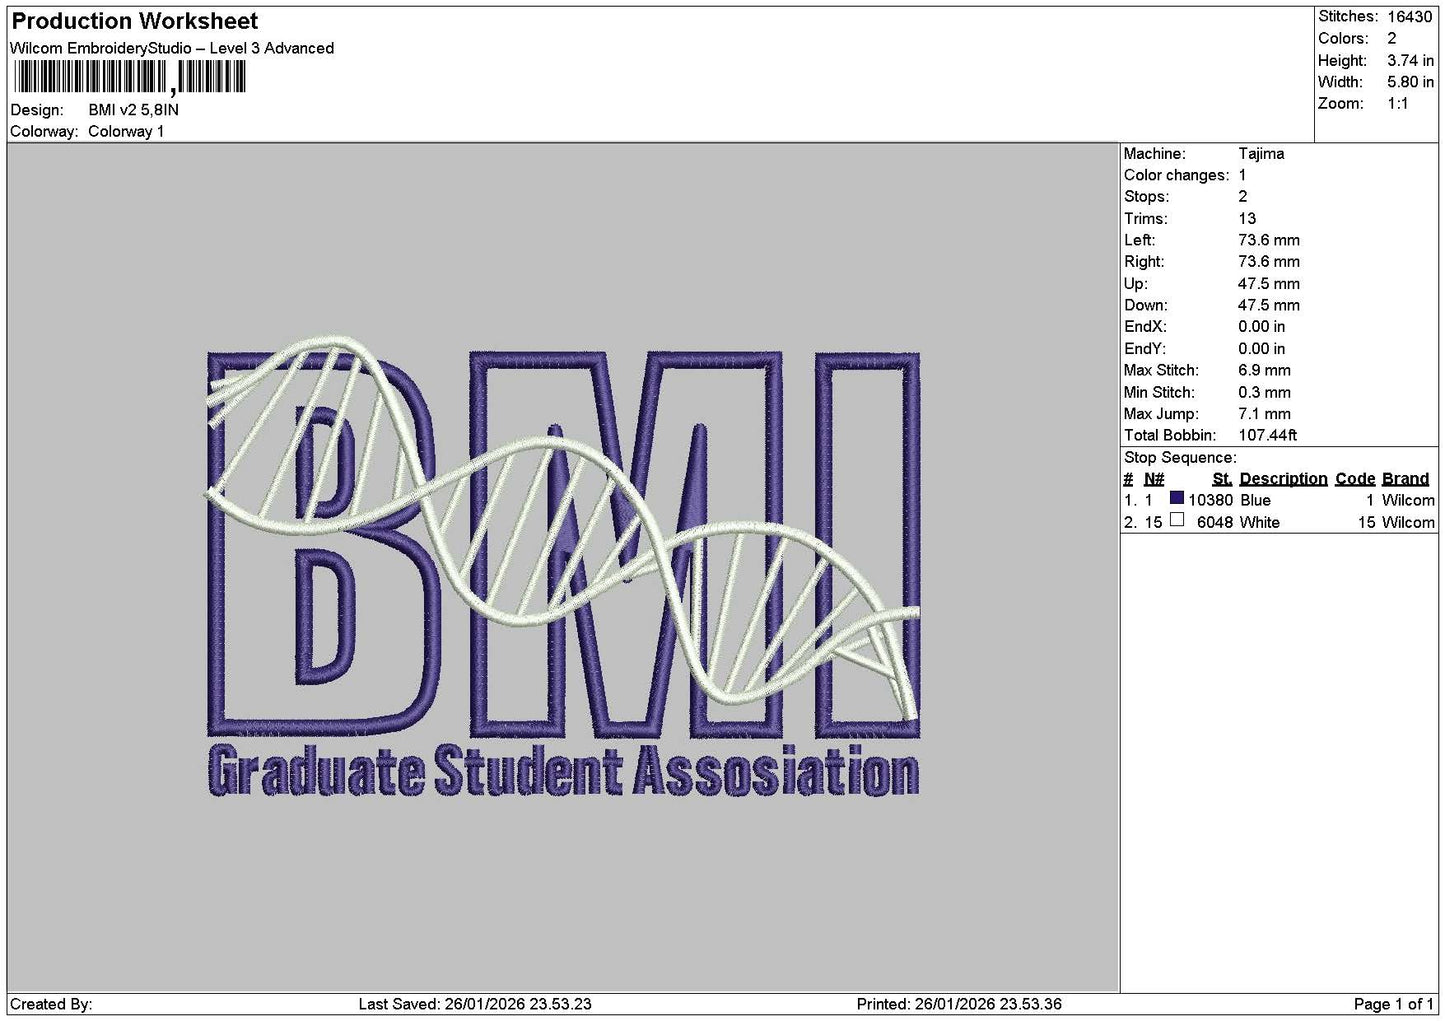Click the 'Description' column header
Image resolution: width=1445 pixels, height=1021 pixels.
tap(1283, 479)
